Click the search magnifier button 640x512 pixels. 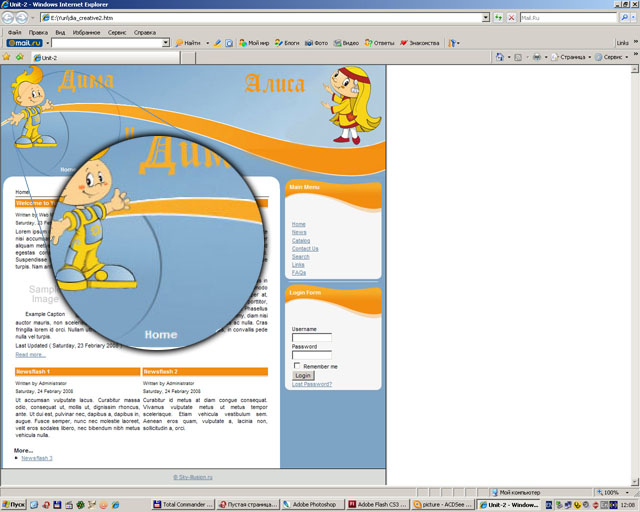point(624,18)
